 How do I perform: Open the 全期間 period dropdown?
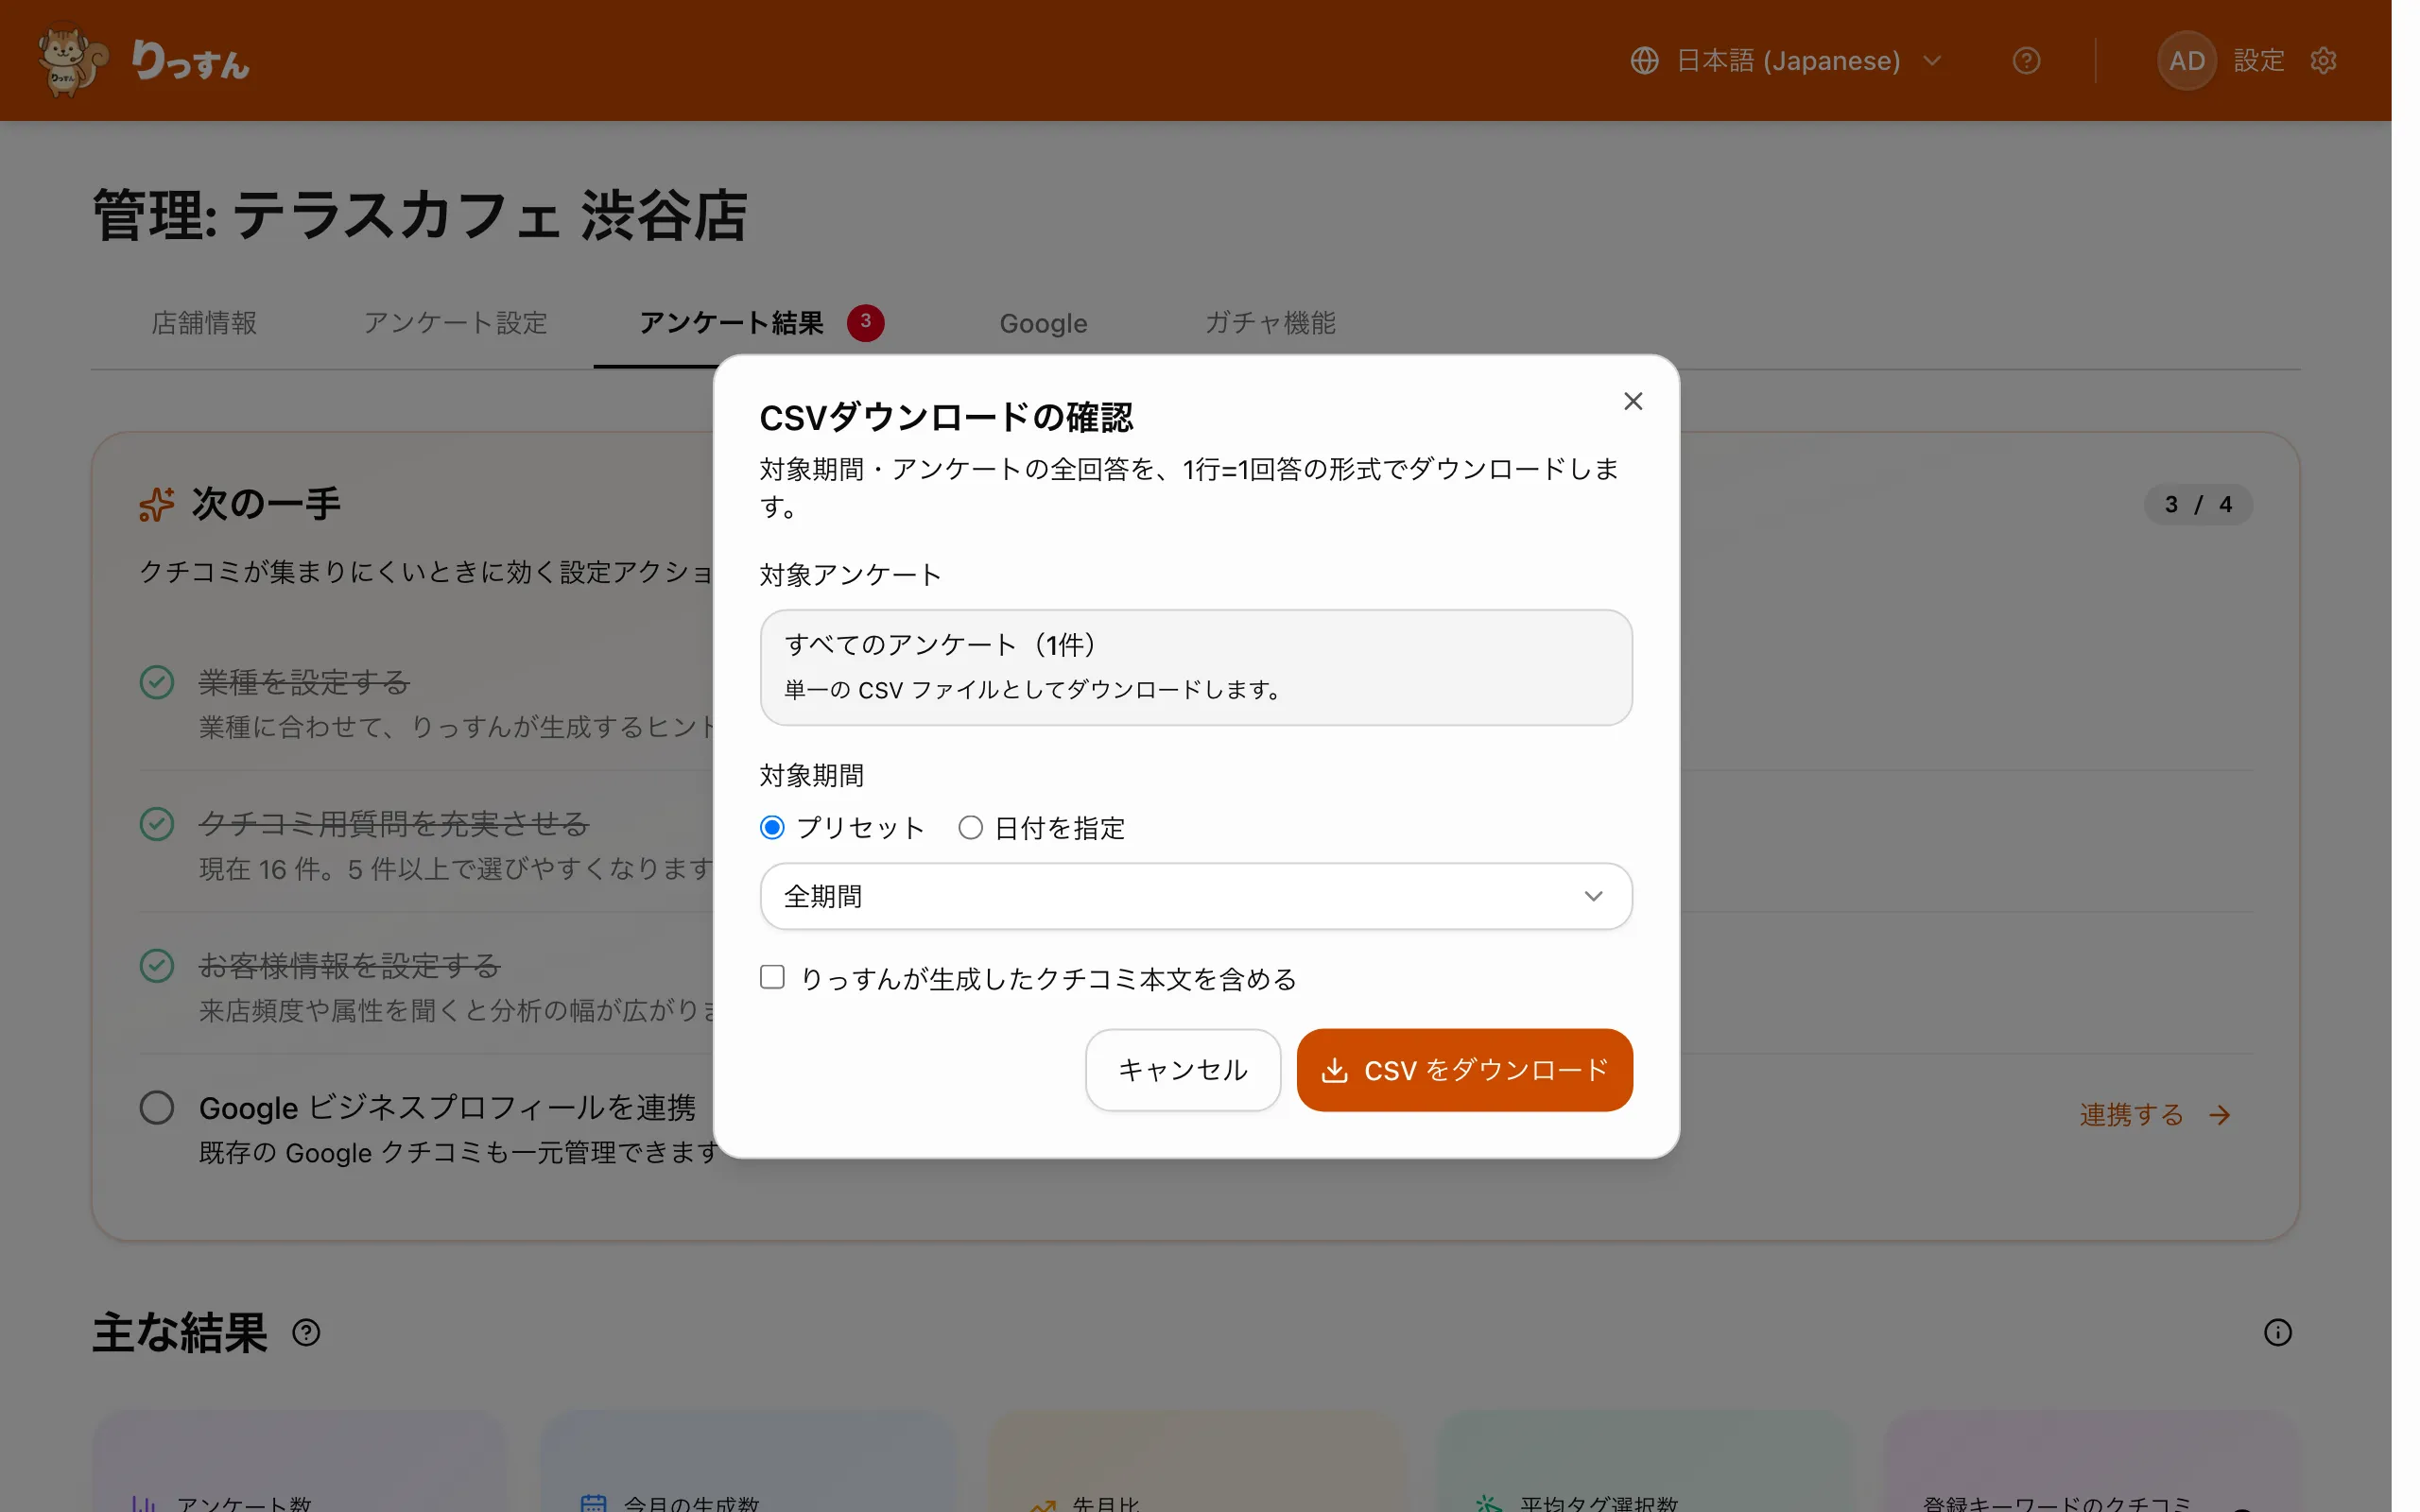1196,896
